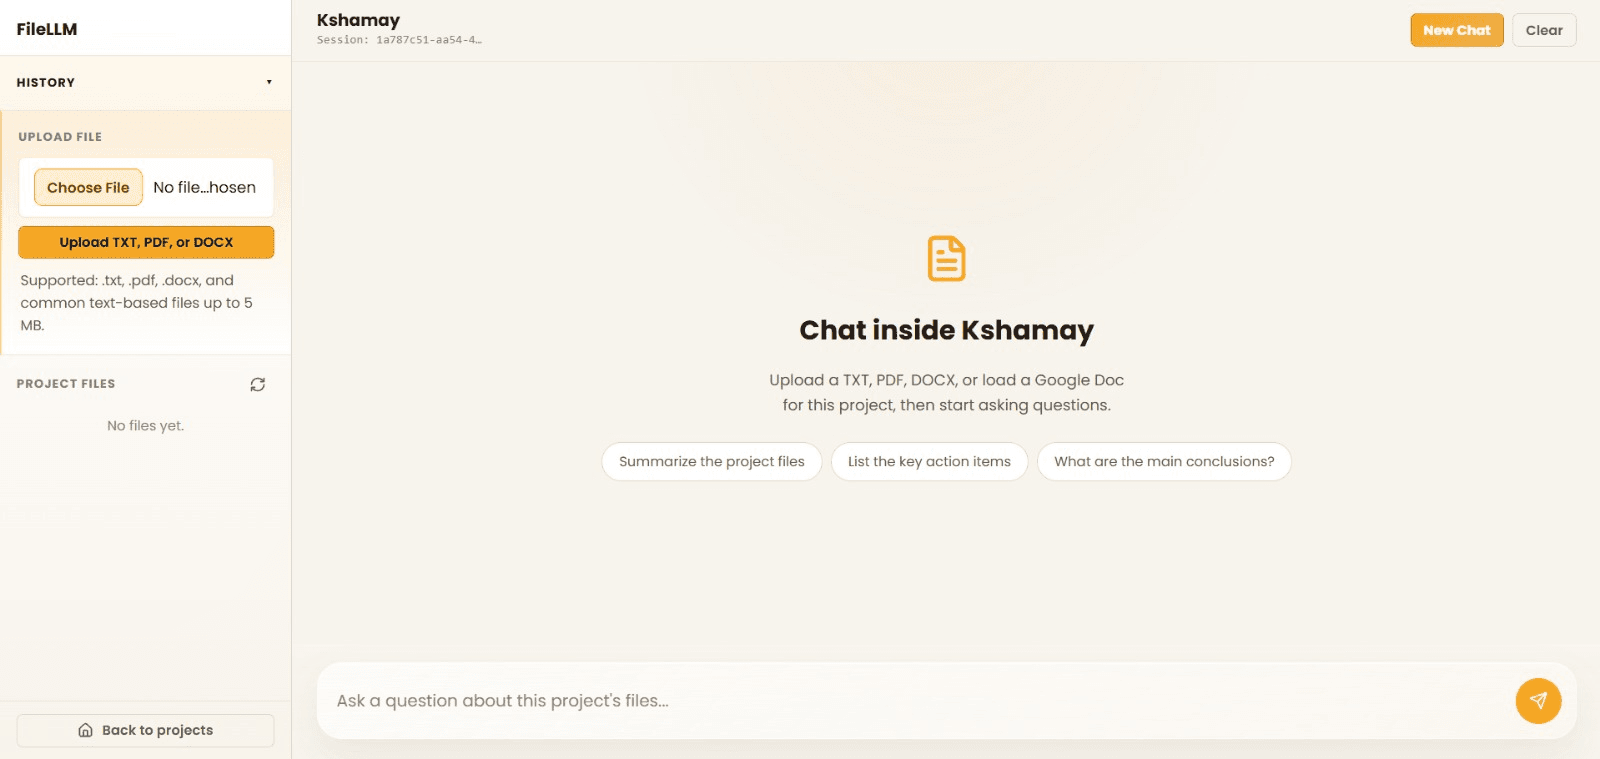Pick 'What are the main conclusions?' suggestion

click(1163, 462)
